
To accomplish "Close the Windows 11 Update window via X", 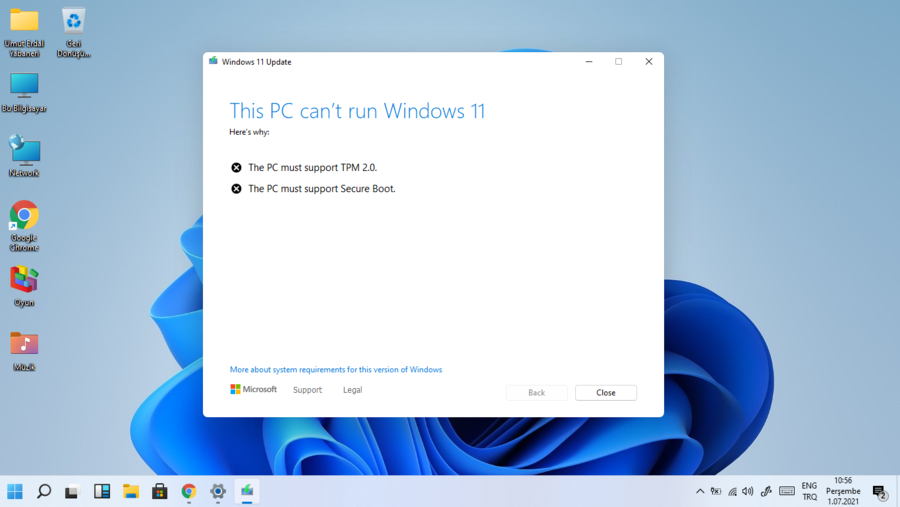I will point(649,61).
